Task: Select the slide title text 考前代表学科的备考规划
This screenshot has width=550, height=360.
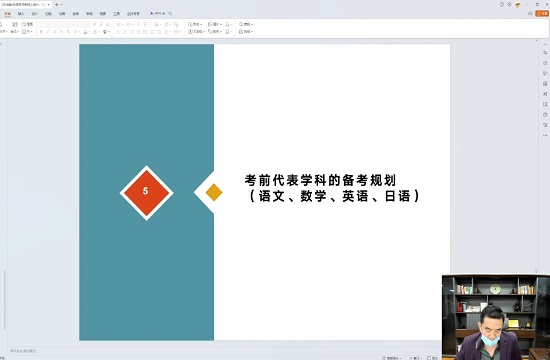Action: (320, 180)
